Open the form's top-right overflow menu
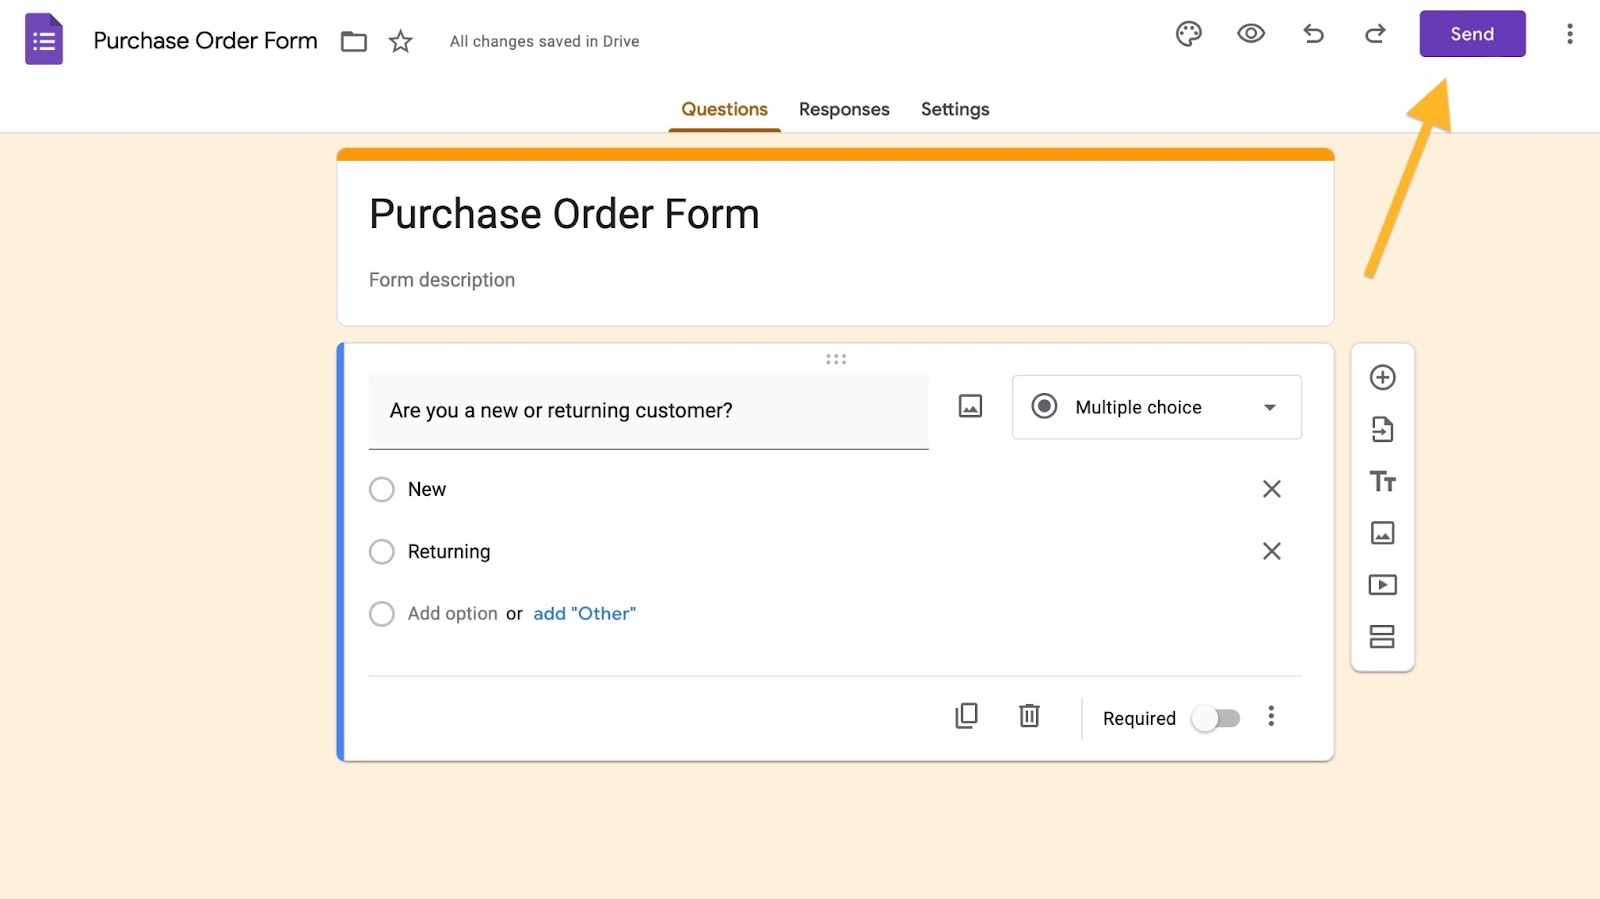This screenshot has width=1600, height=900. point(1569,34)
